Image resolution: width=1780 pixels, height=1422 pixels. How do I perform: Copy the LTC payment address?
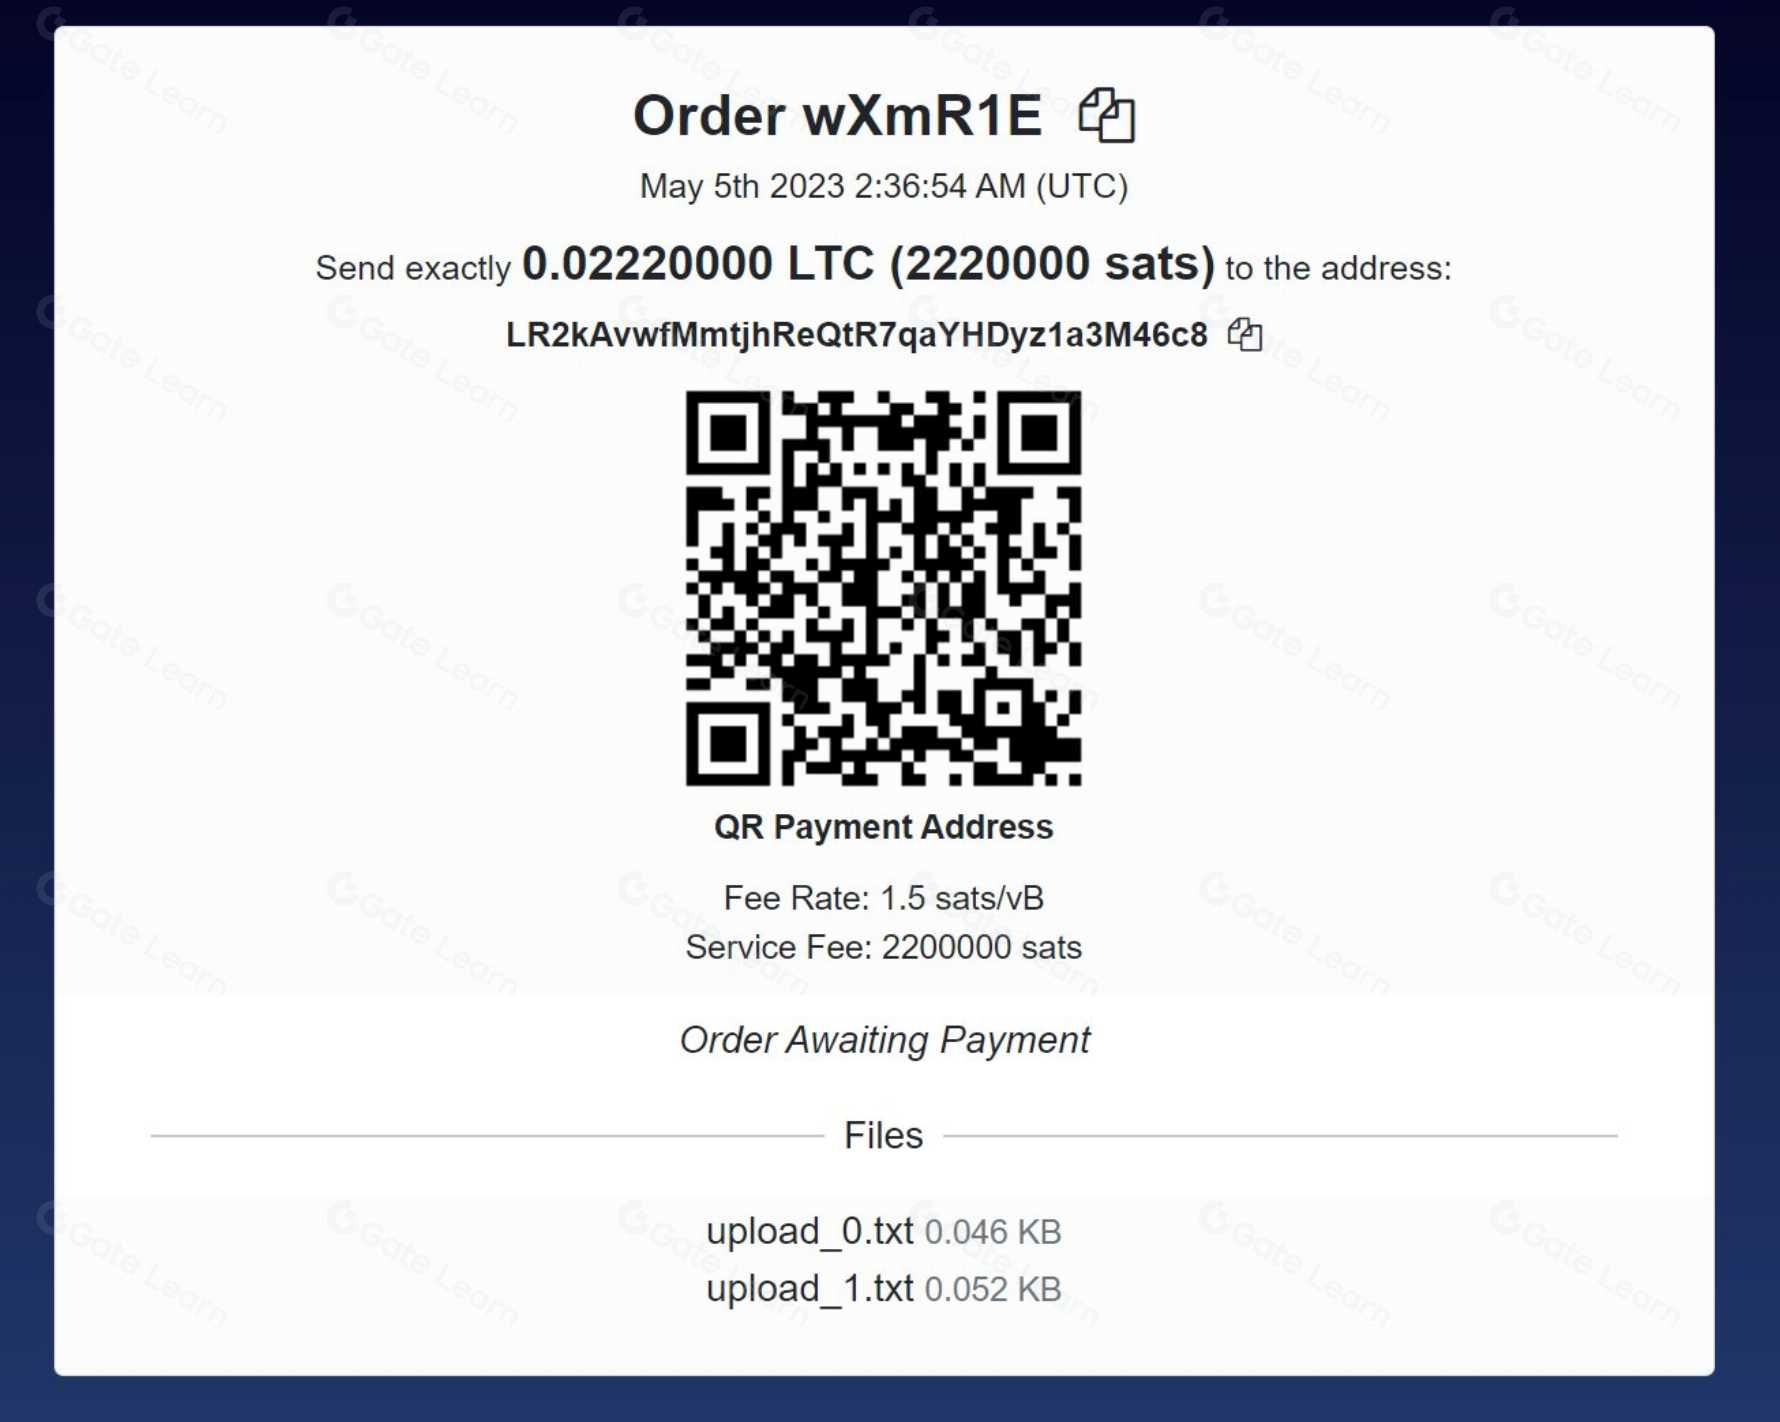click(x=1245, y=334)
